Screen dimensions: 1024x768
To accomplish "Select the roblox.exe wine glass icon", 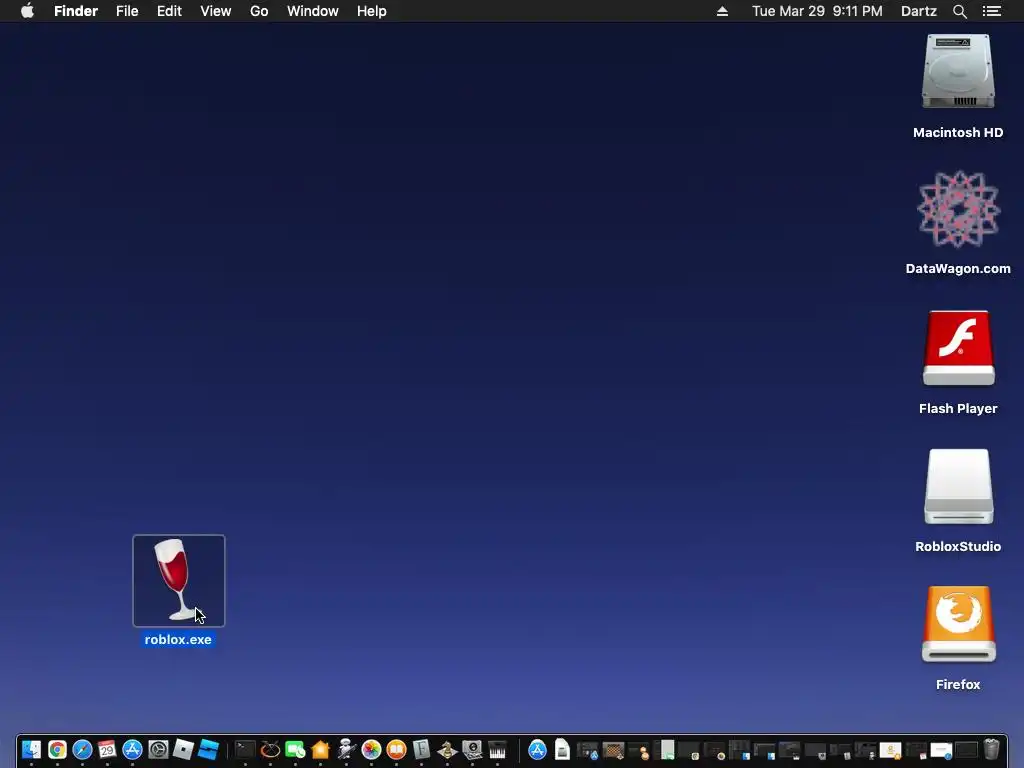I will point(178,581).
